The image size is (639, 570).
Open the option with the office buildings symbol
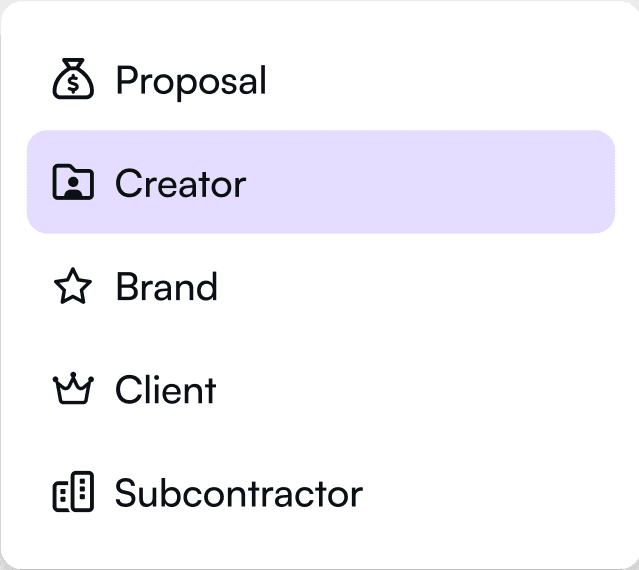tap(321, 492)
